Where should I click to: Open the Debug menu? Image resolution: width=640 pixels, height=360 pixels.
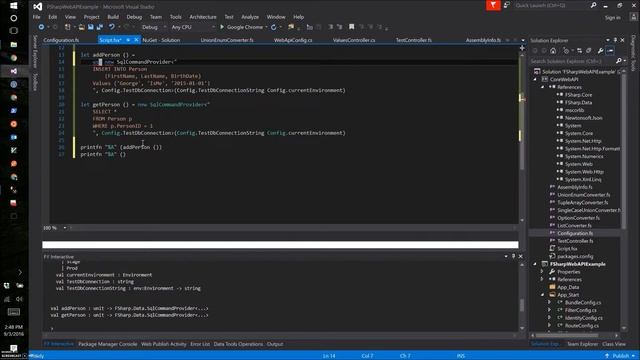(x=134, y=17)
